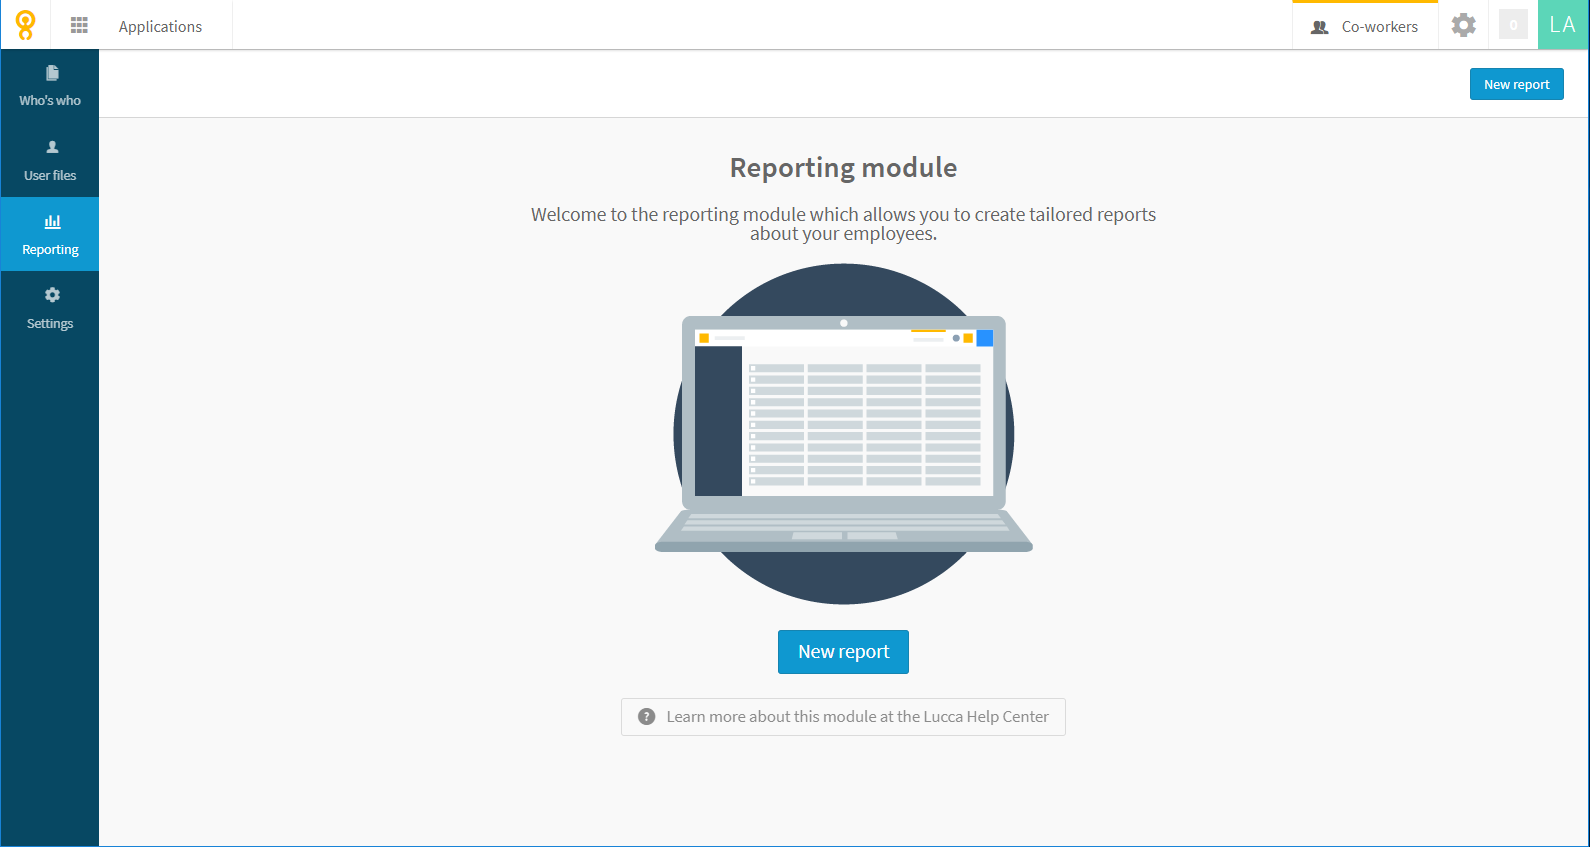This screenshot has width=1590, height=847.
Task: Open the notifications counter showing 0
Action: tap(1513, 25)
